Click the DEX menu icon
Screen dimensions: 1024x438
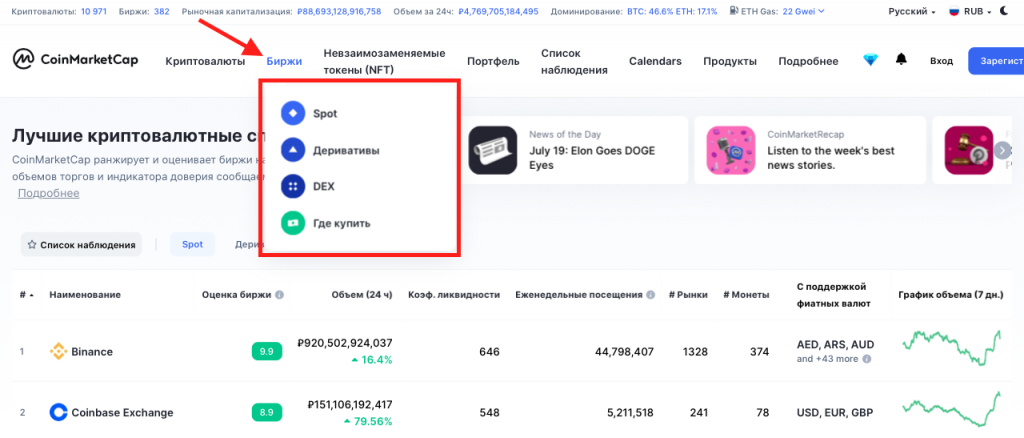[x=292, y=186]
